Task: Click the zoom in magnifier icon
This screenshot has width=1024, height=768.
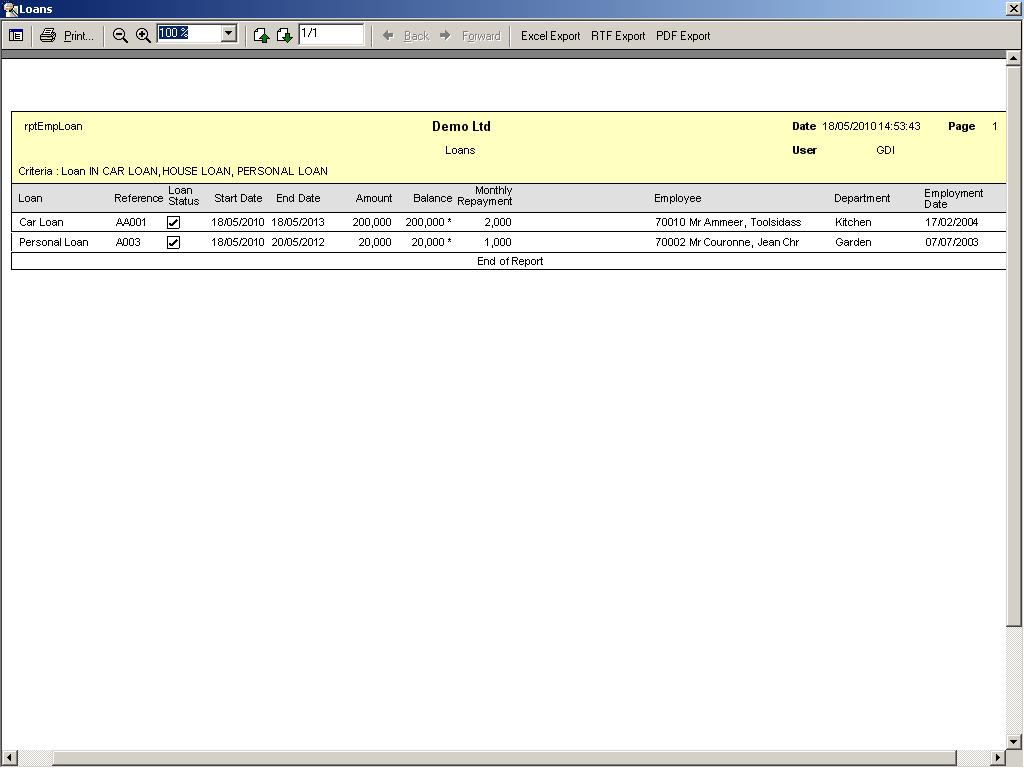Action: [143, 35]
